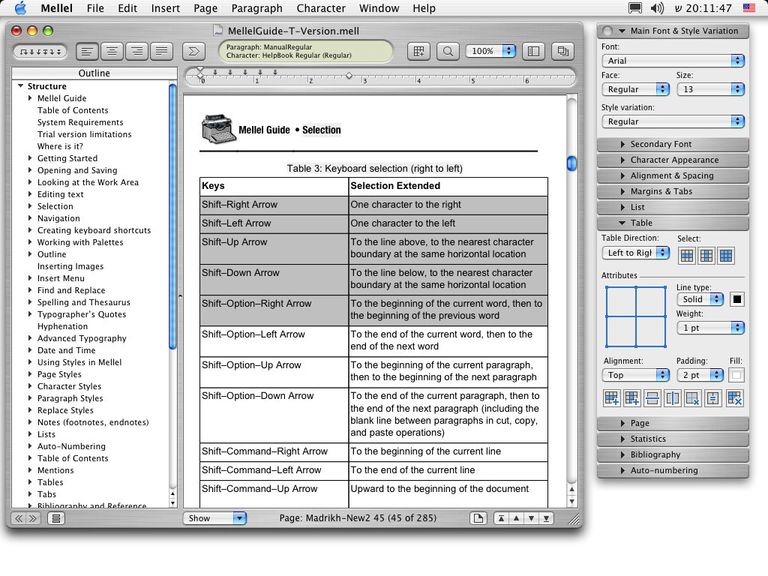This screenshot has height=576, width=768.
Task: Click the insert table toolbar icon
Action: [x=419, y=51]
